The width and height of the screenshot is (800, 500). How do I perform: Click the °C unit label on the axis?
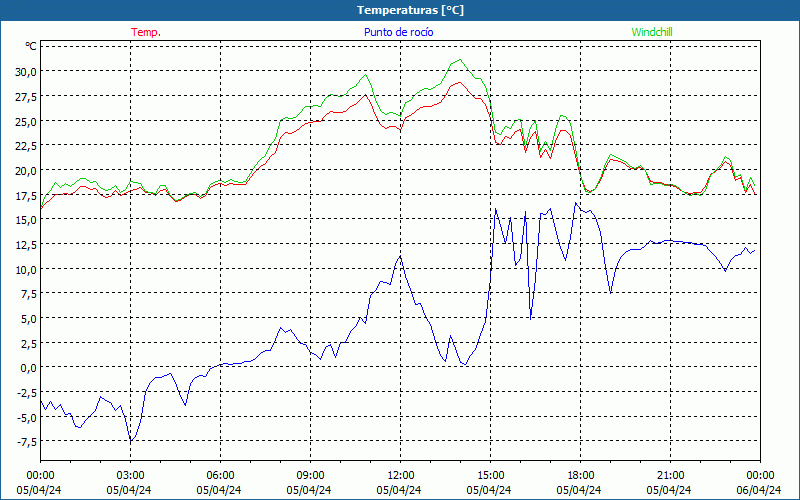click(31, 46)
